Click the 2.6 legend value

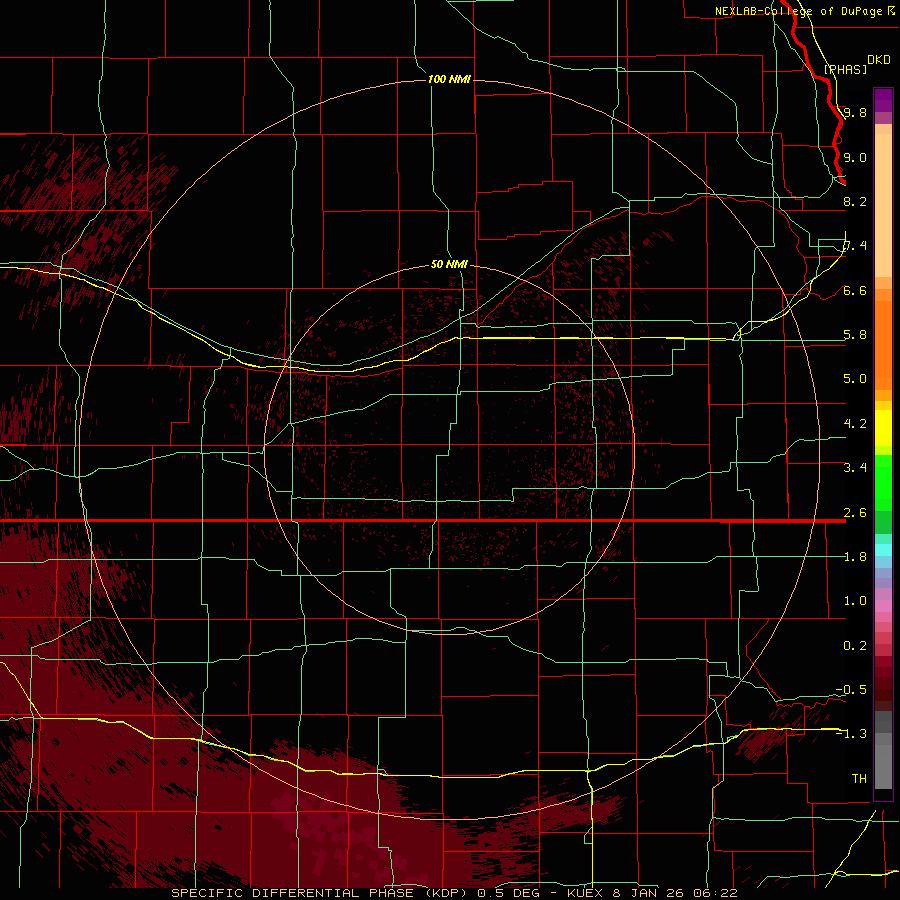point(855,513)
